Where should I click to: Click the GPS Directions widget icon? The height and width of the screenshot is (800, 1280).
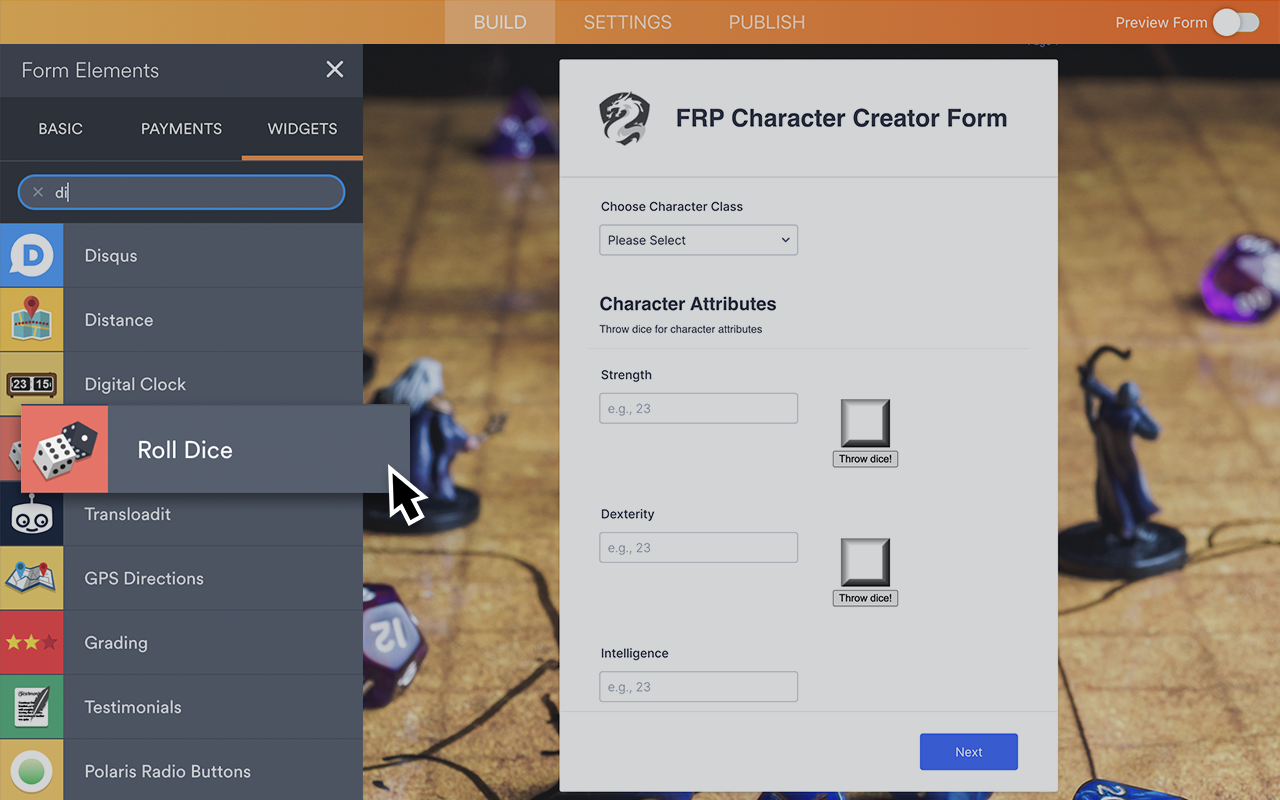[x=31, y=578]
